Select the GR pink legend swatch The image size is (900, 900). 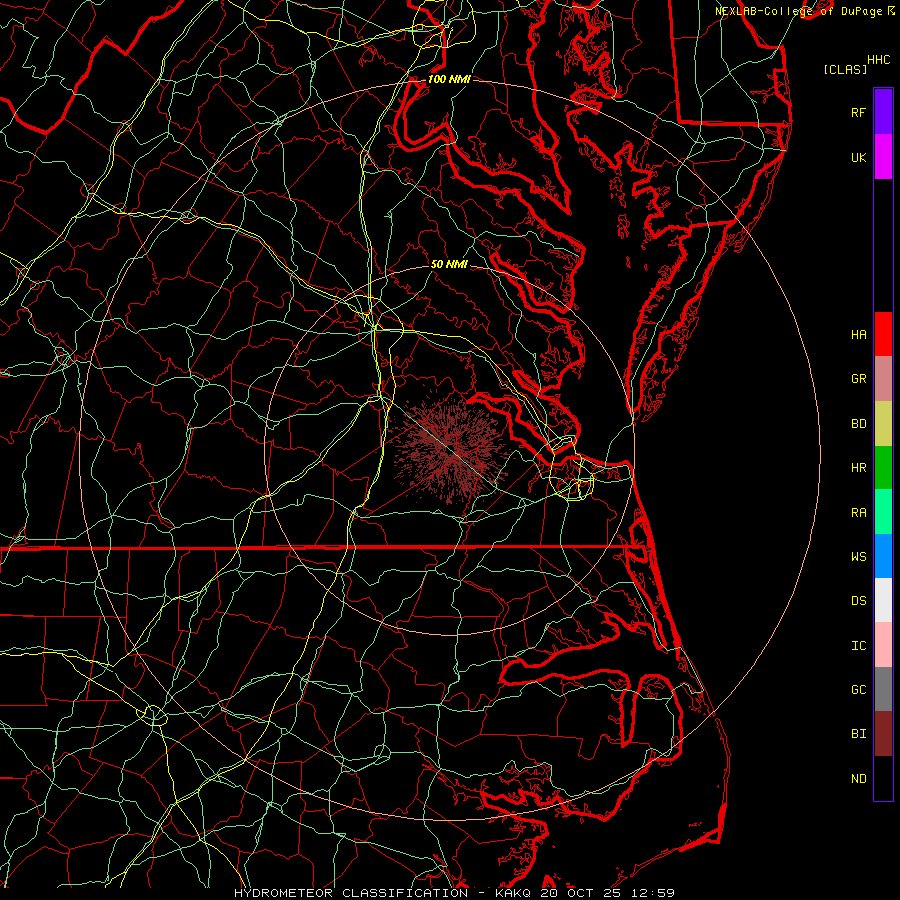[883, 378]
